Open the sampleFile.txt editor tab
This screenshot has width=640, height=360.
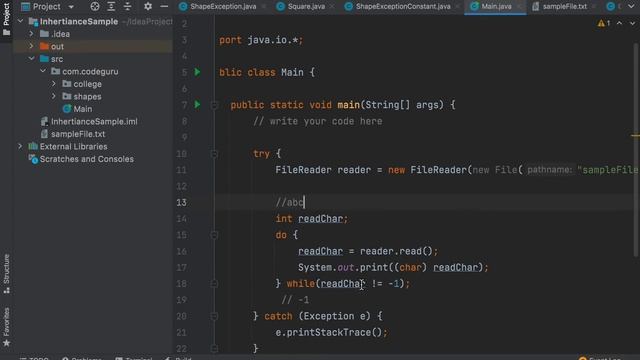tap(564, 7)
